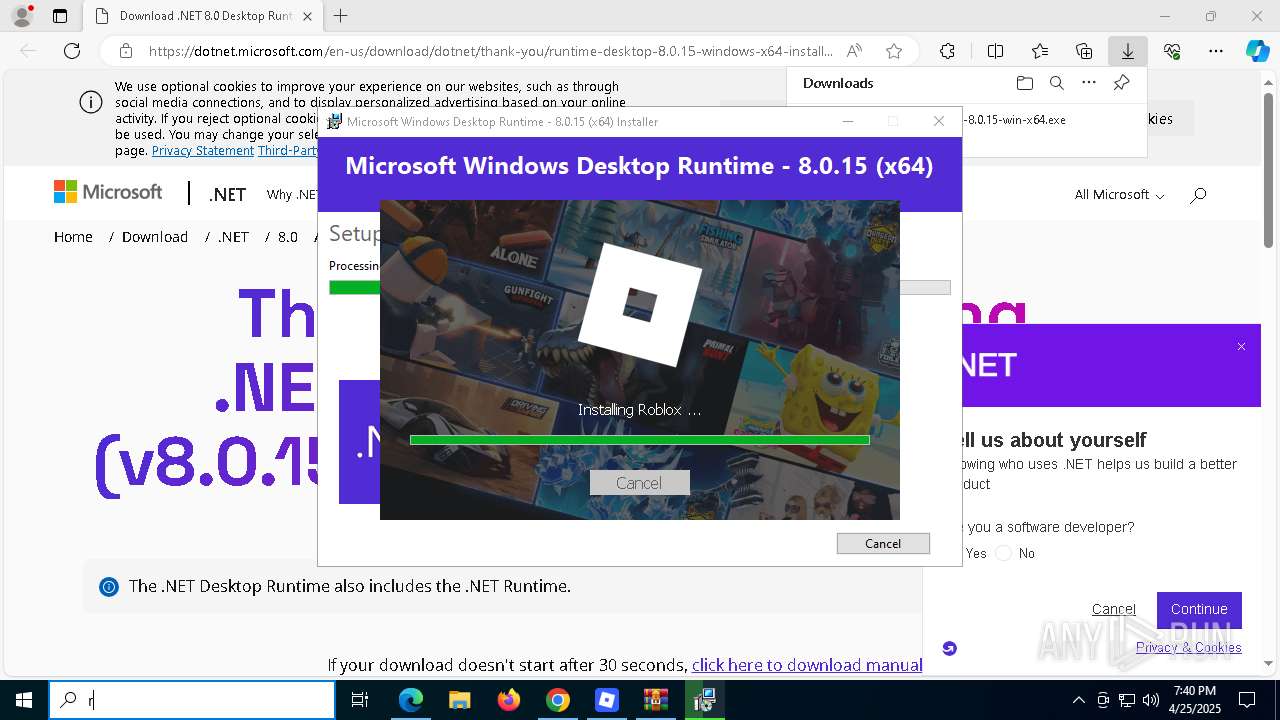
Task: Open File Explorer from taskbar
Action: click(x=459, y=700)
